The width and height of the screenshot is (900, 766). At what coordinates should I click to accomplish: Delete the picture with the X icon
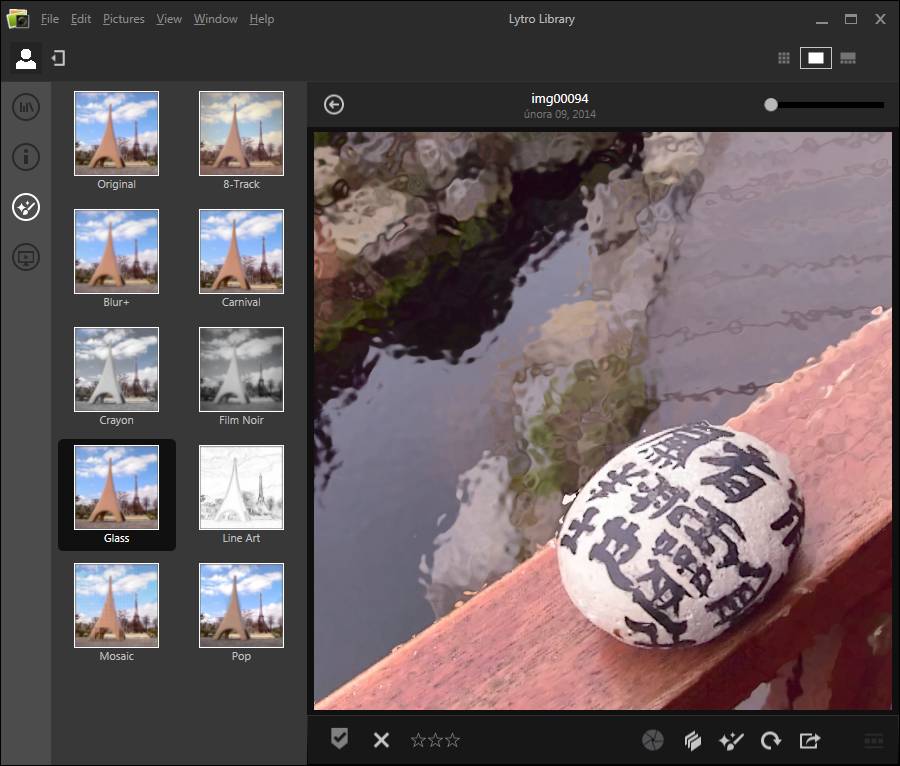click(381, 740)
